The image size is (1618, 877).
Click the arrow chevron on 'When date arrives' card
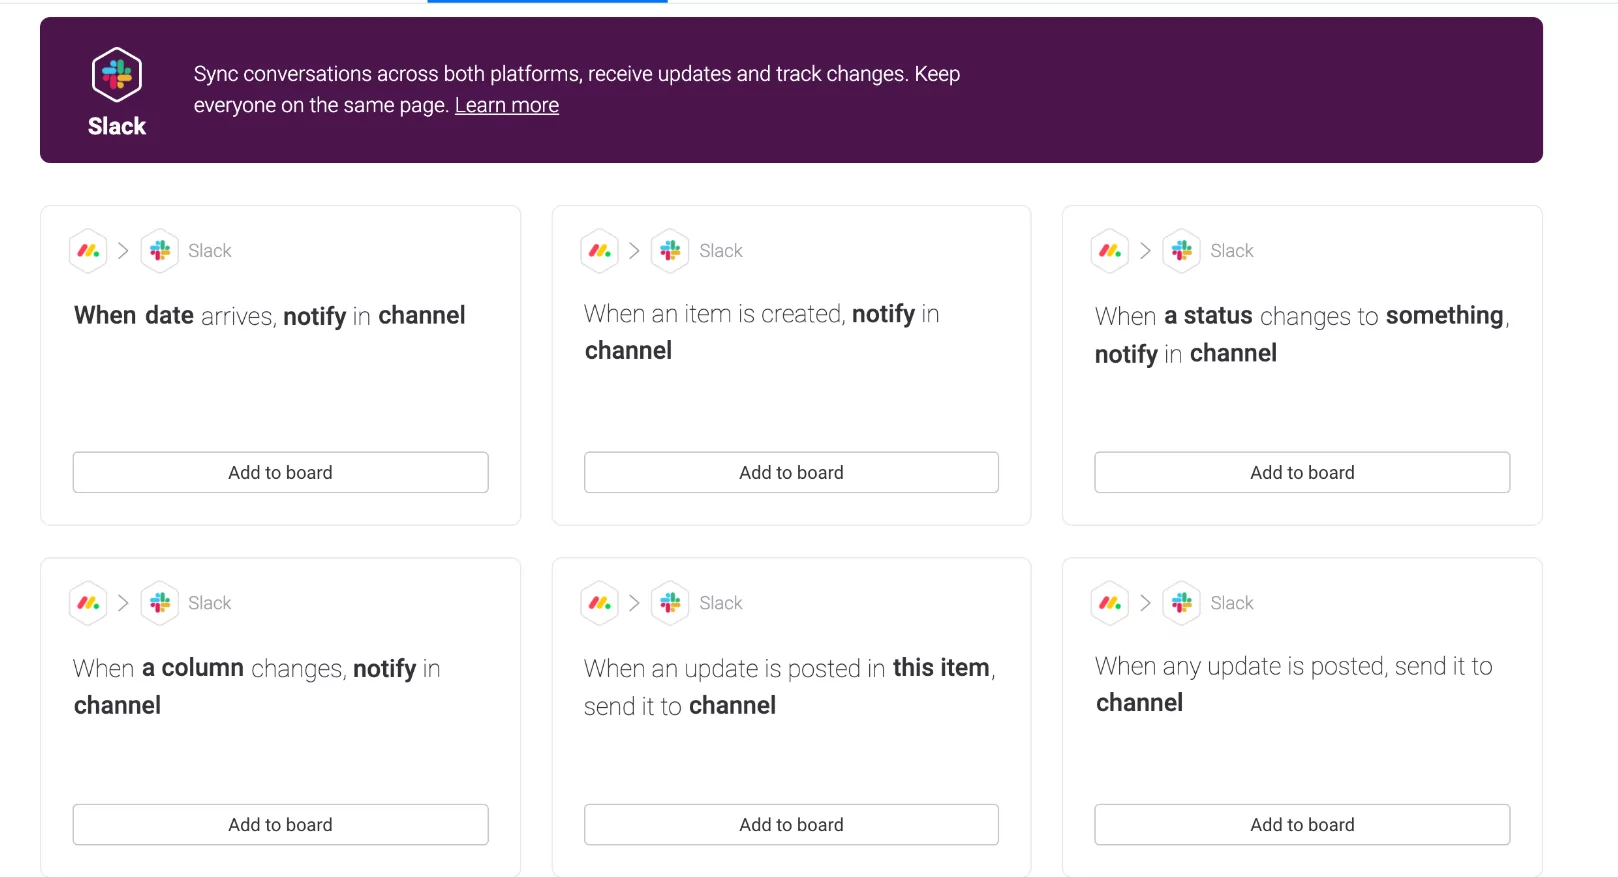click(123, 251)
